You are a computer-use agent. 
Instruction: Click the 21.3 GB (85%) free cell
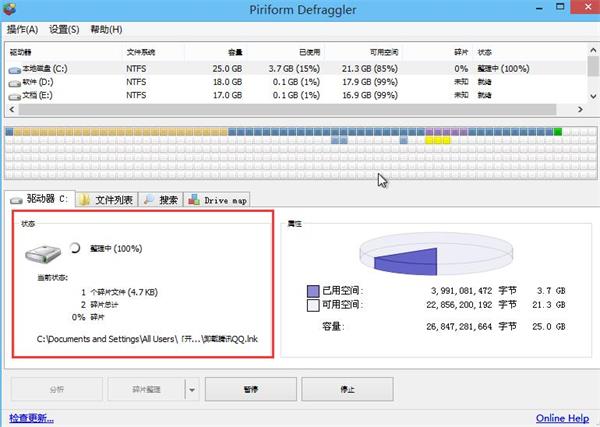(x=370, y=69)
